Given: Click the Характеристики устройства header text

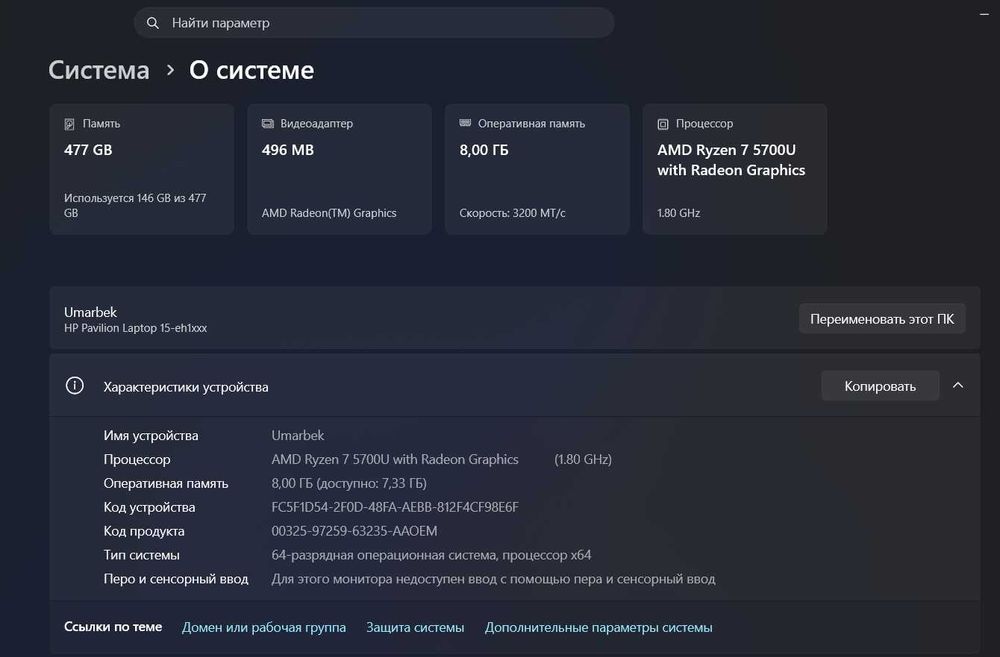Looking at the screenshot, I should tap(186, 387).
